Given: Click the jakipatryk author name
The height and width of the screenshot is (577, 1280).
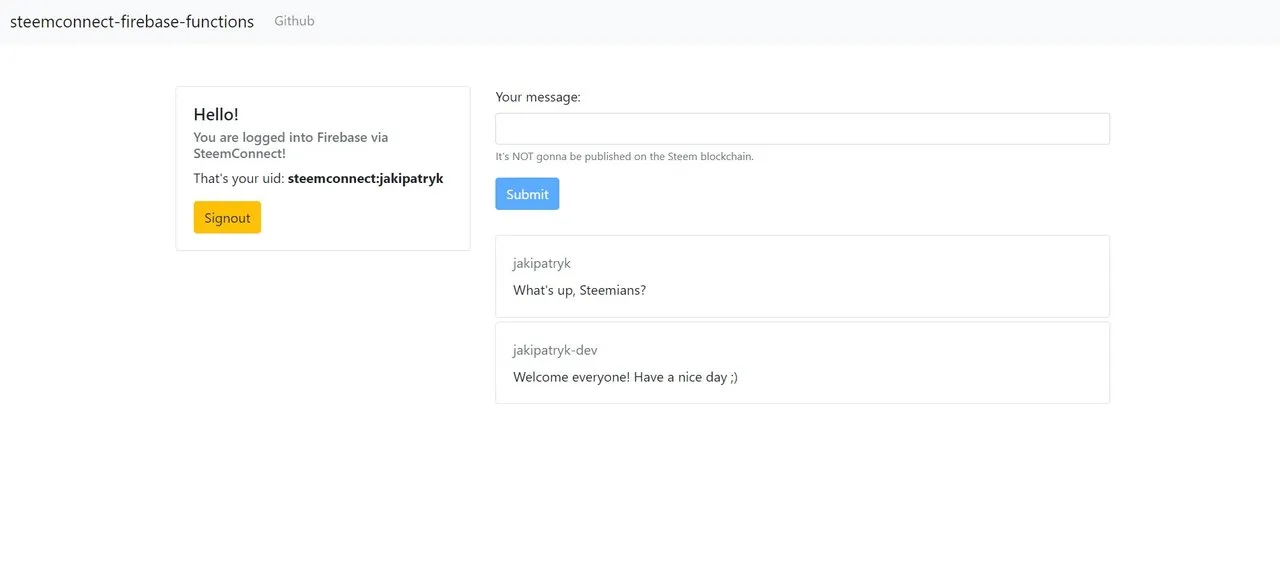Looking at the screenshot, I should (542, 263).
